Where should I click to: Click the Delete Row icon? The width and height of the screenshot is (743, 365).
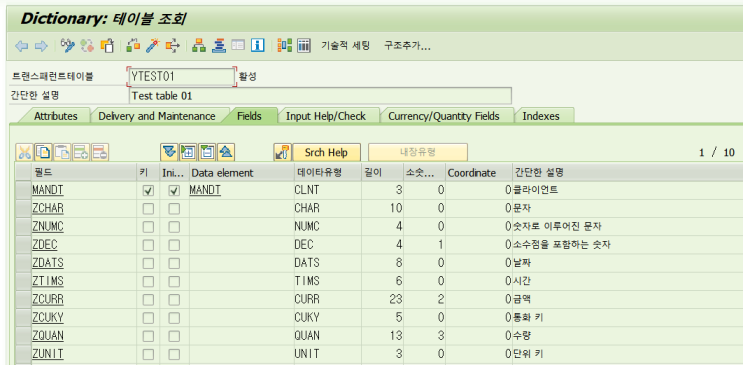pos(100,153)
